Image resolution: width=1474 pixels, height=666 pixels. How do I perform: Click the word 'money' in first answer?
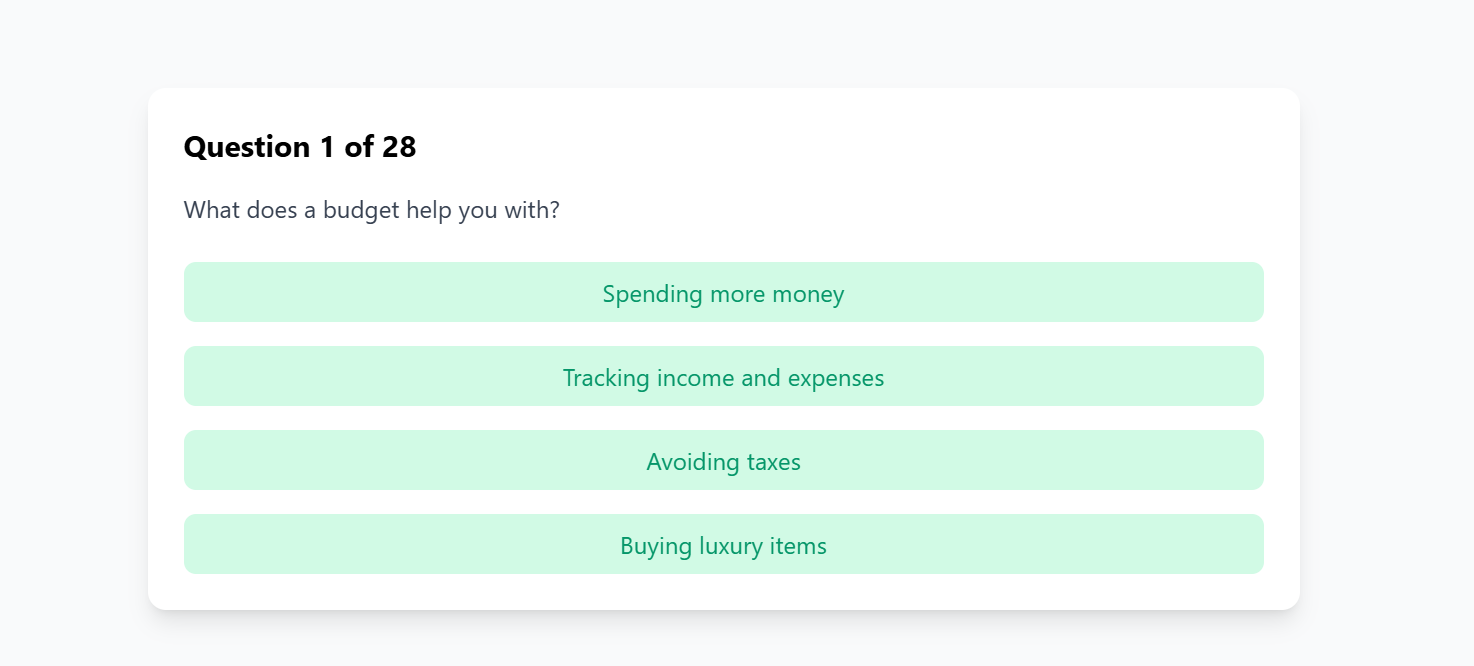pyautogui.click(x=813, y=294)
